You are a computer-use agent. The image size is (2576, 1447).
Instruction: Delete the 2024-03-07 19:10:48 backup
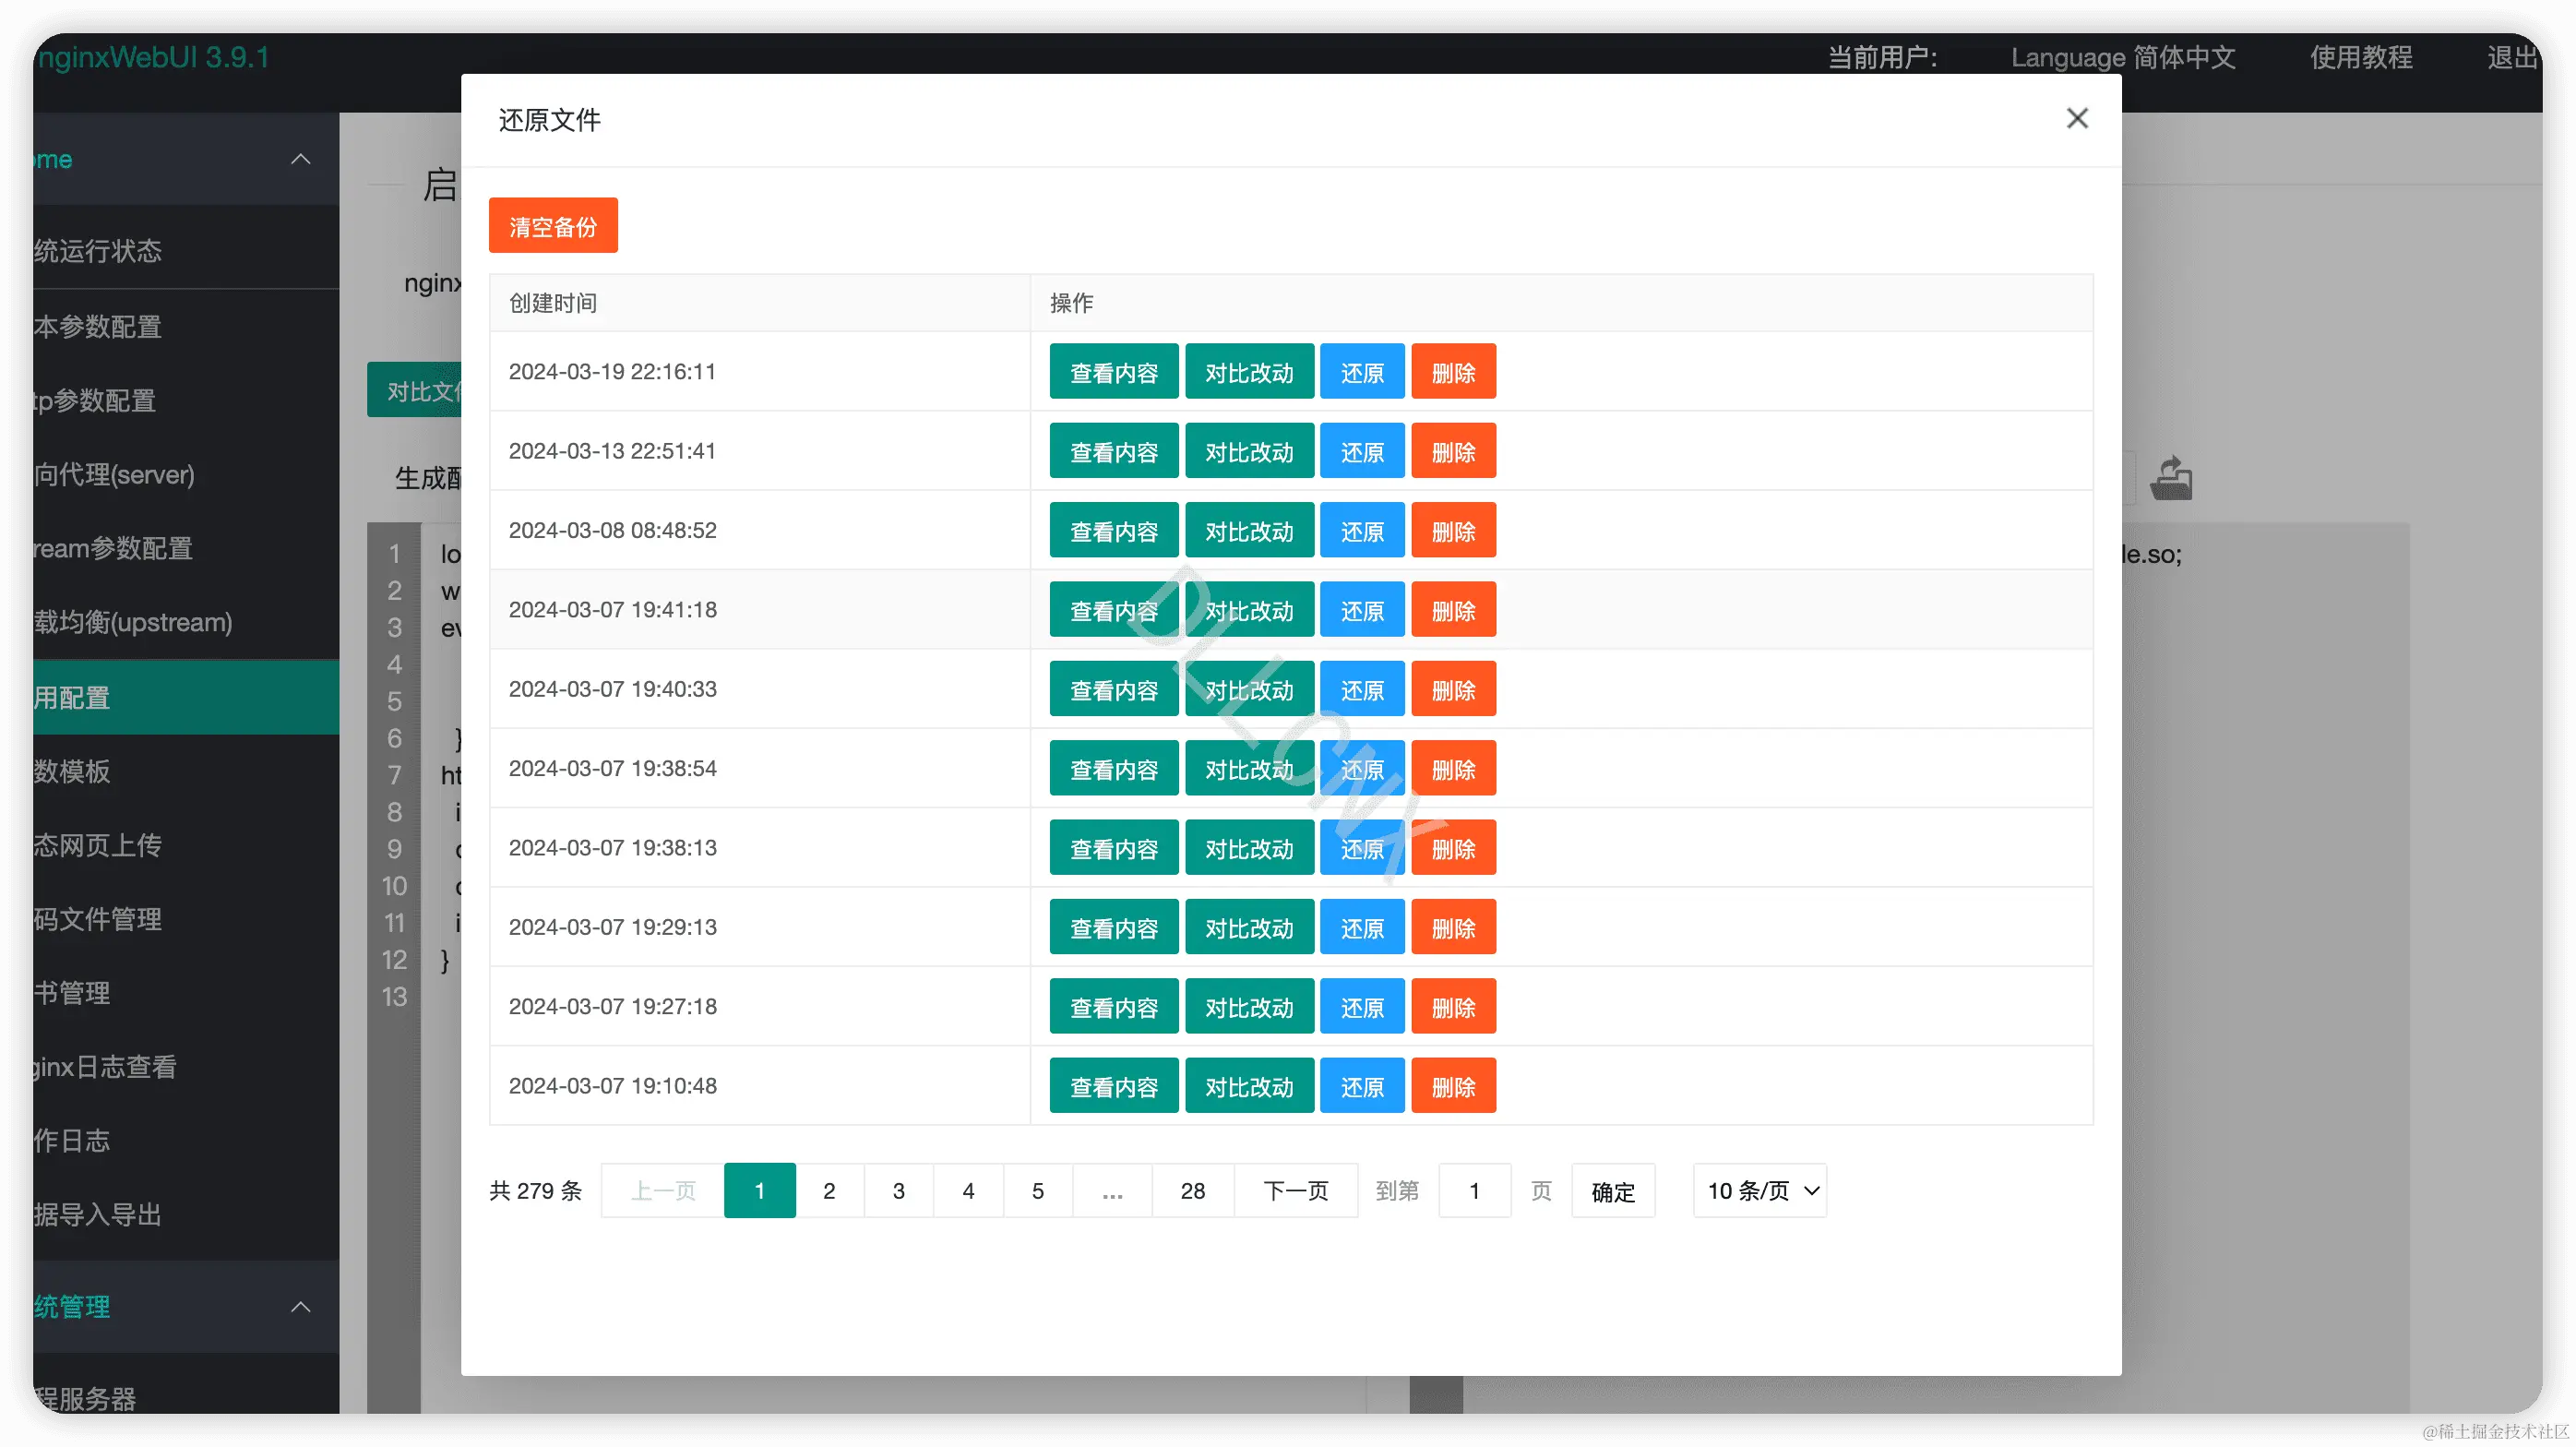1452,1086
